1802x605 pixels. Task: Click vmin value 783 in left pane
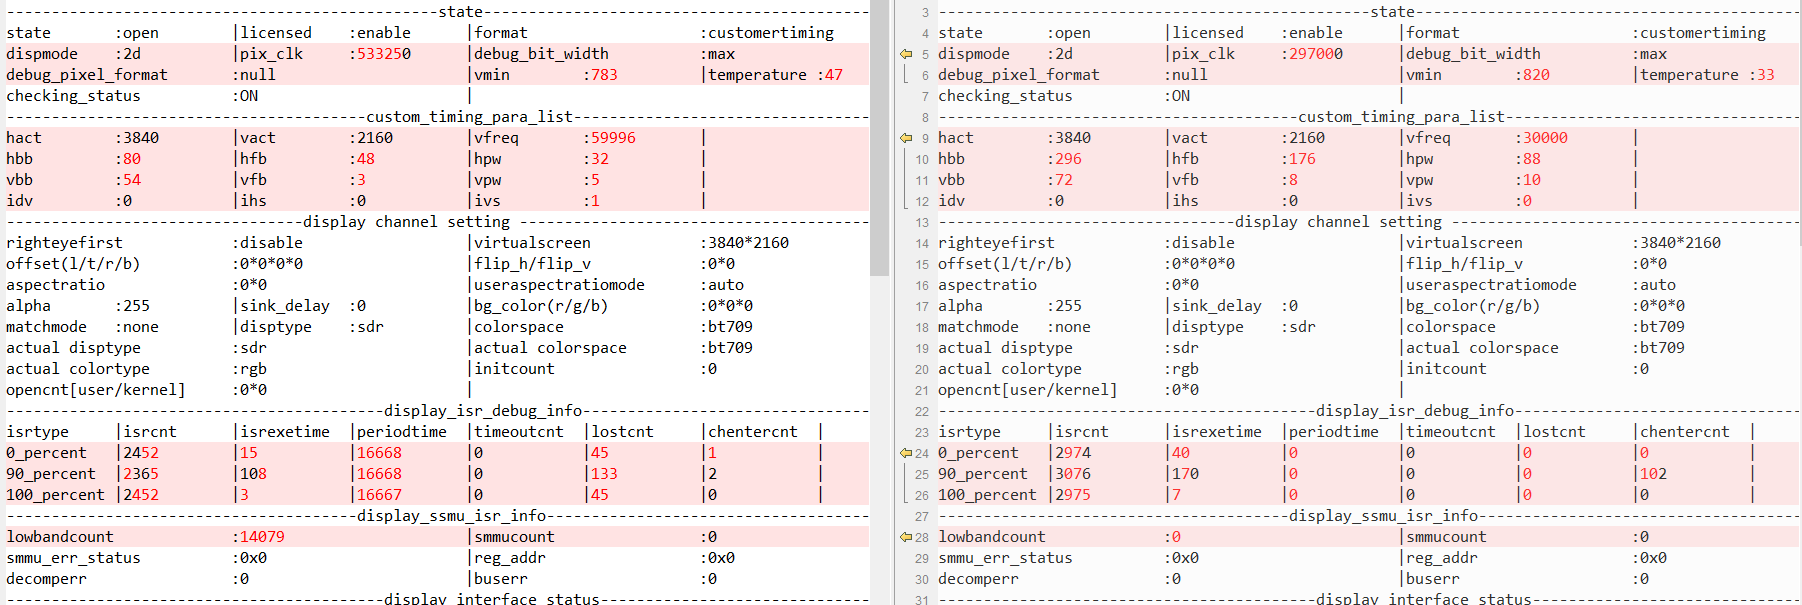[604, 75]
